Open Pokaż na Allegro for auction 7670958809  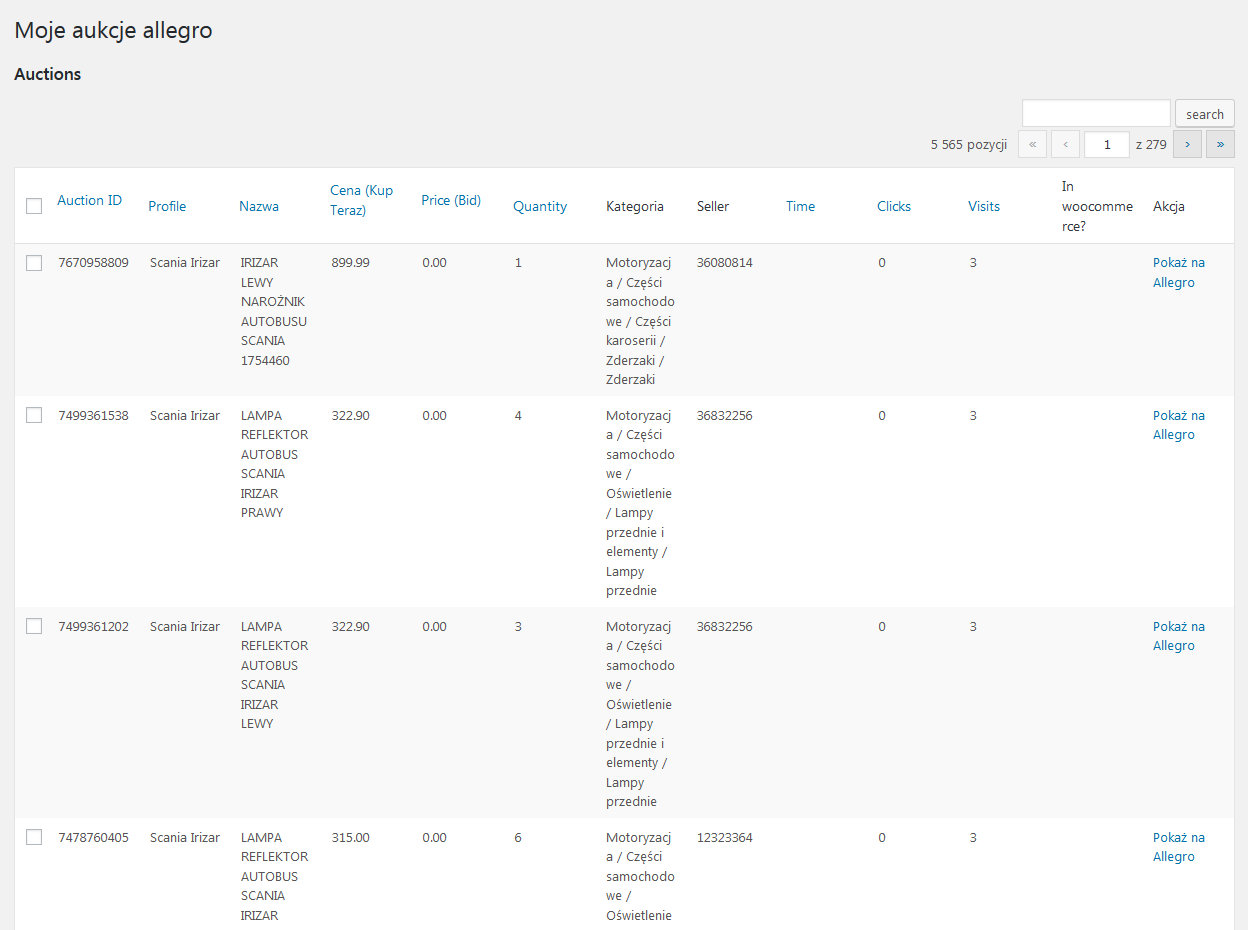pyautogui.click(x=1179, y=272)
